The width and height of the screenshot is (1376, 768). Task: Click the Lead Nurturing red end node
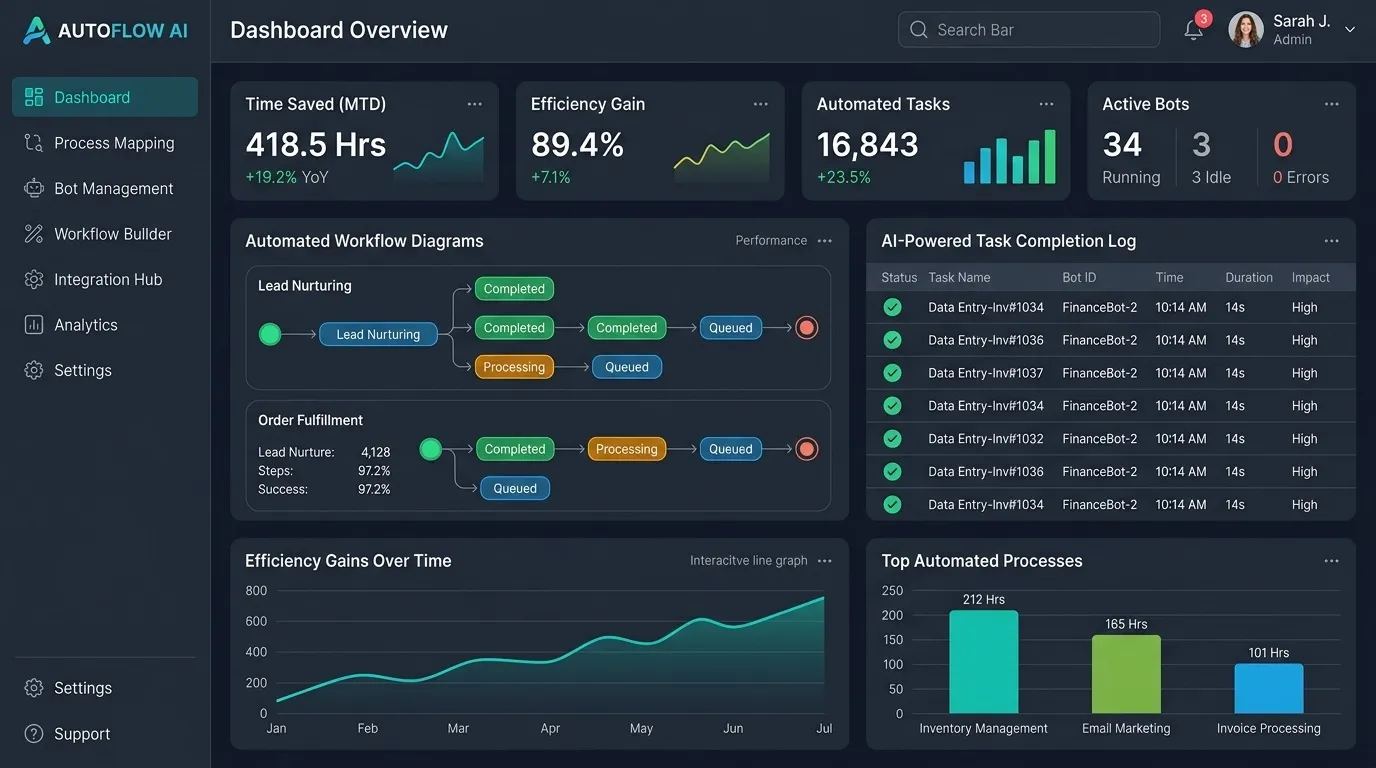tap(807, 327)
